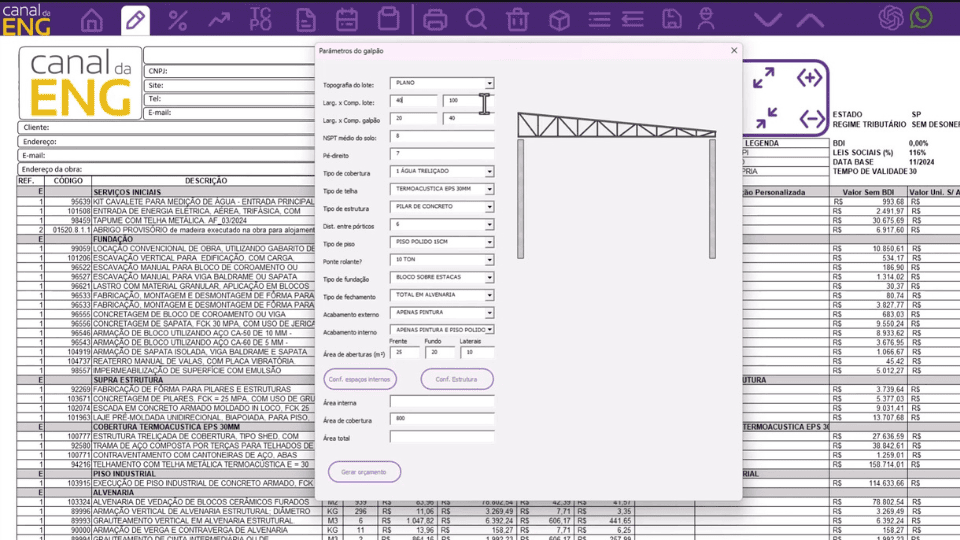Click lot length field showing 100
The height and width of the screenshot is (540, 960).
coord(468,100)
